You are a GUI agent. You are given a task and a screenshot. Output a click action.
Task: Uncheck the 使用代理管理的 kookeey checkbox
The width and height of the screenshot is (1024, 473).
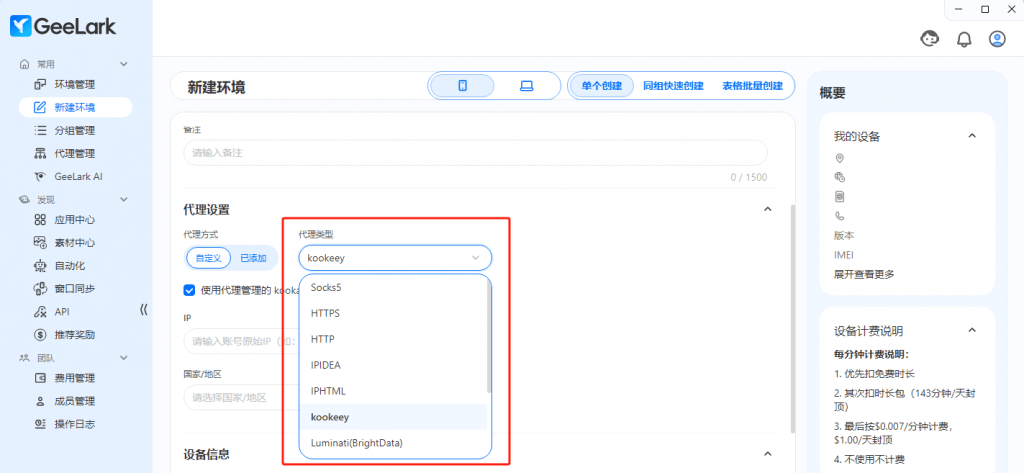pyautogui.click(x=190, y=290)
